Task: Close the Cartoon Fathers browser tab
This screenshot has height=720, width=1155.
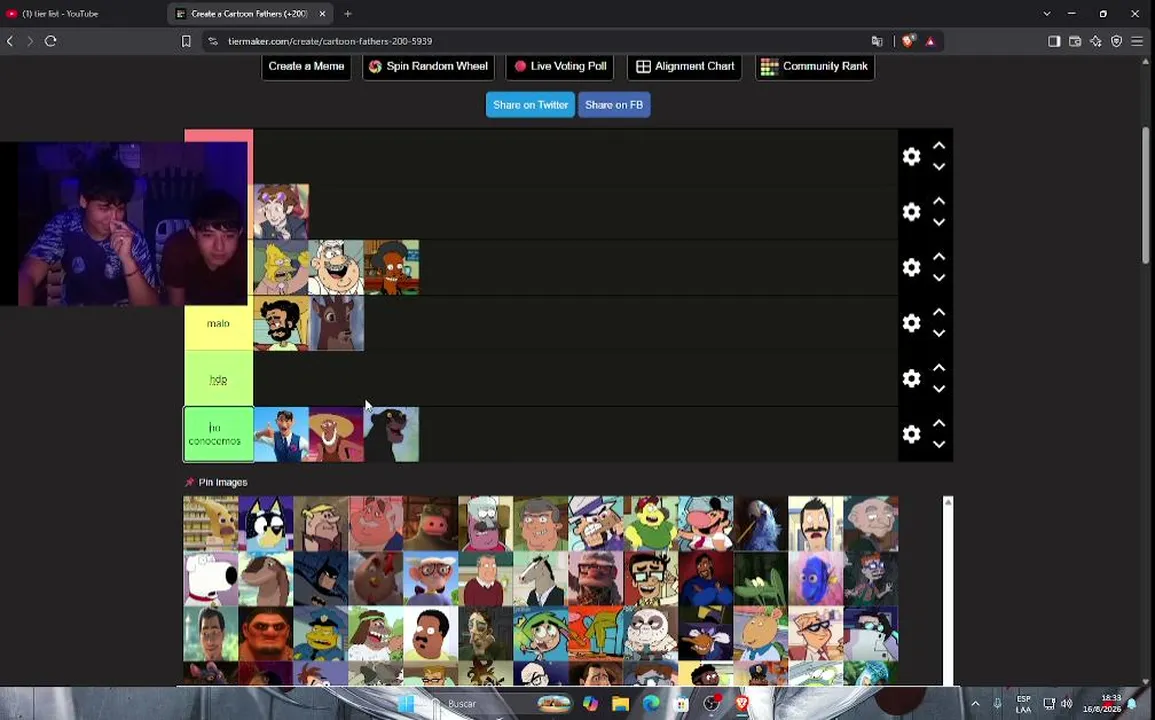Action: tap(322, 14)
